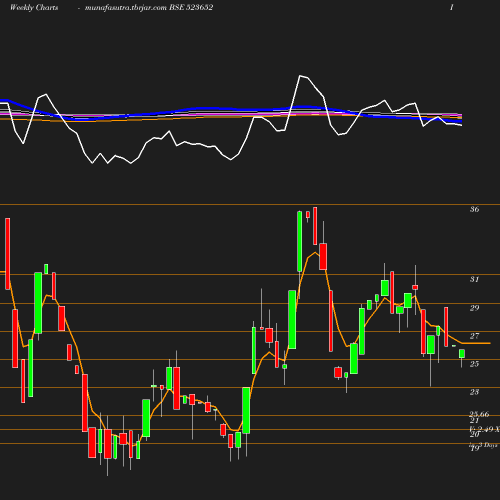Click the 'V: 2.49 X' volume label
Image resolution: width=500 pixels, height=500 pixels.
tap(485, 429)
